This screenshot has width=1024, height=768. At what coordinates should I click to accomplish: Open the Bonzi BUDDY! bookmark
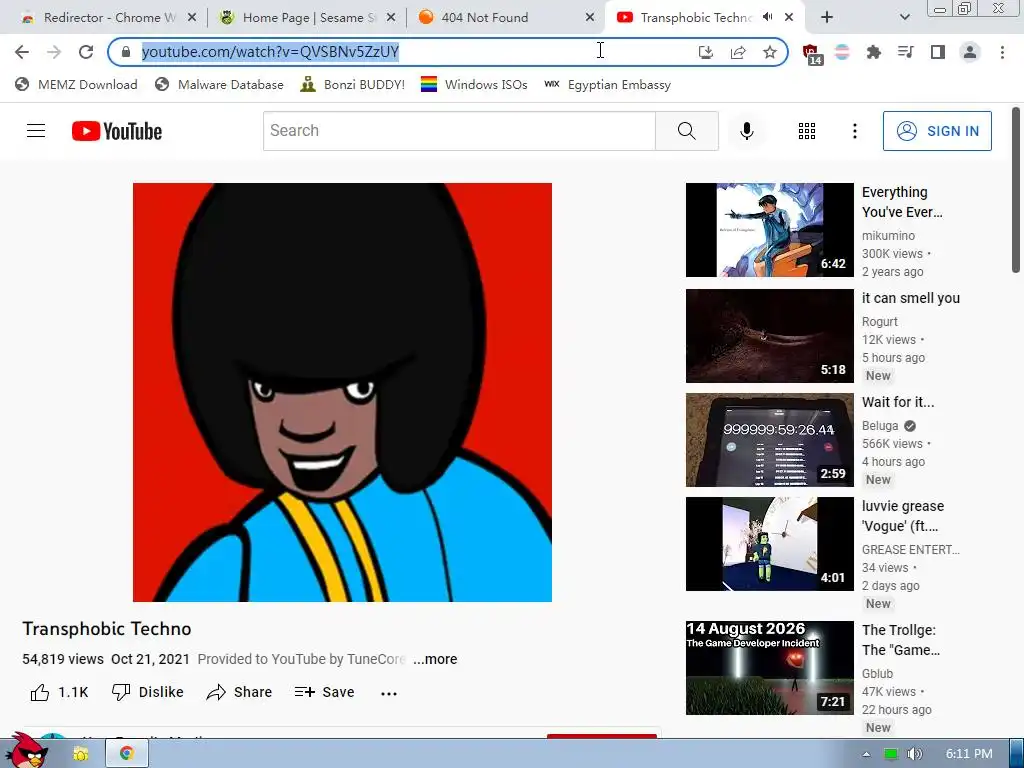tap(353, 85)
